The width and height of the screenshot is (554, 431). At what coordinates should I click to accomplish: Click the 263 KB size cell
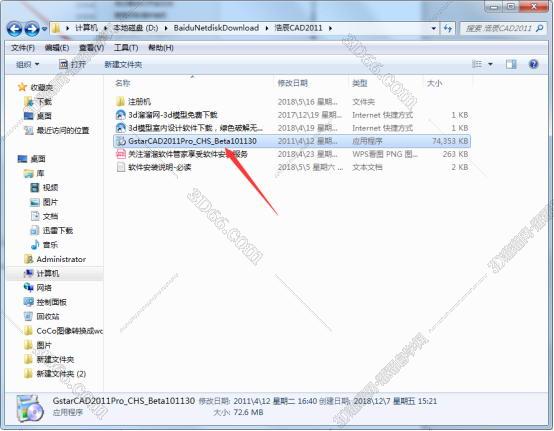click(x=455, y=154)
